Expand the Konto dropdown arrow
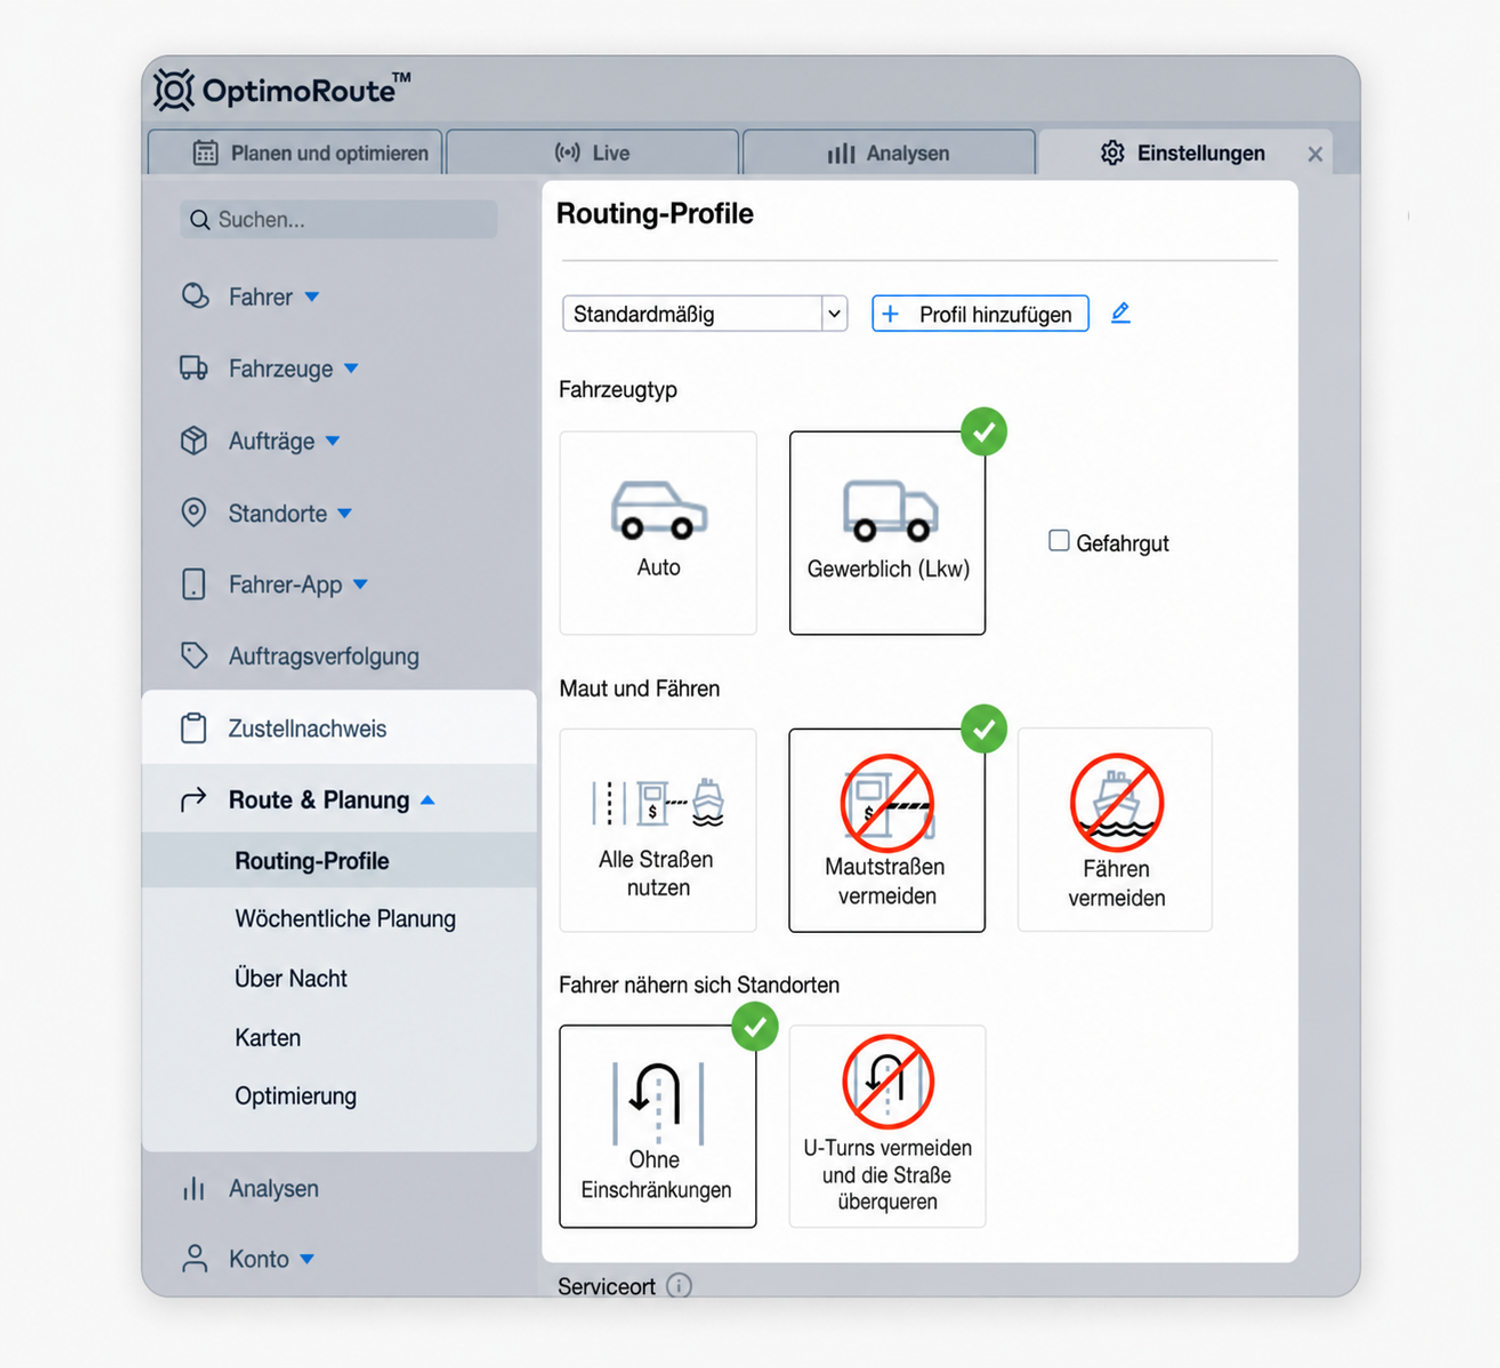The image size is (1500, 1368). click(x=307, y=1259)
